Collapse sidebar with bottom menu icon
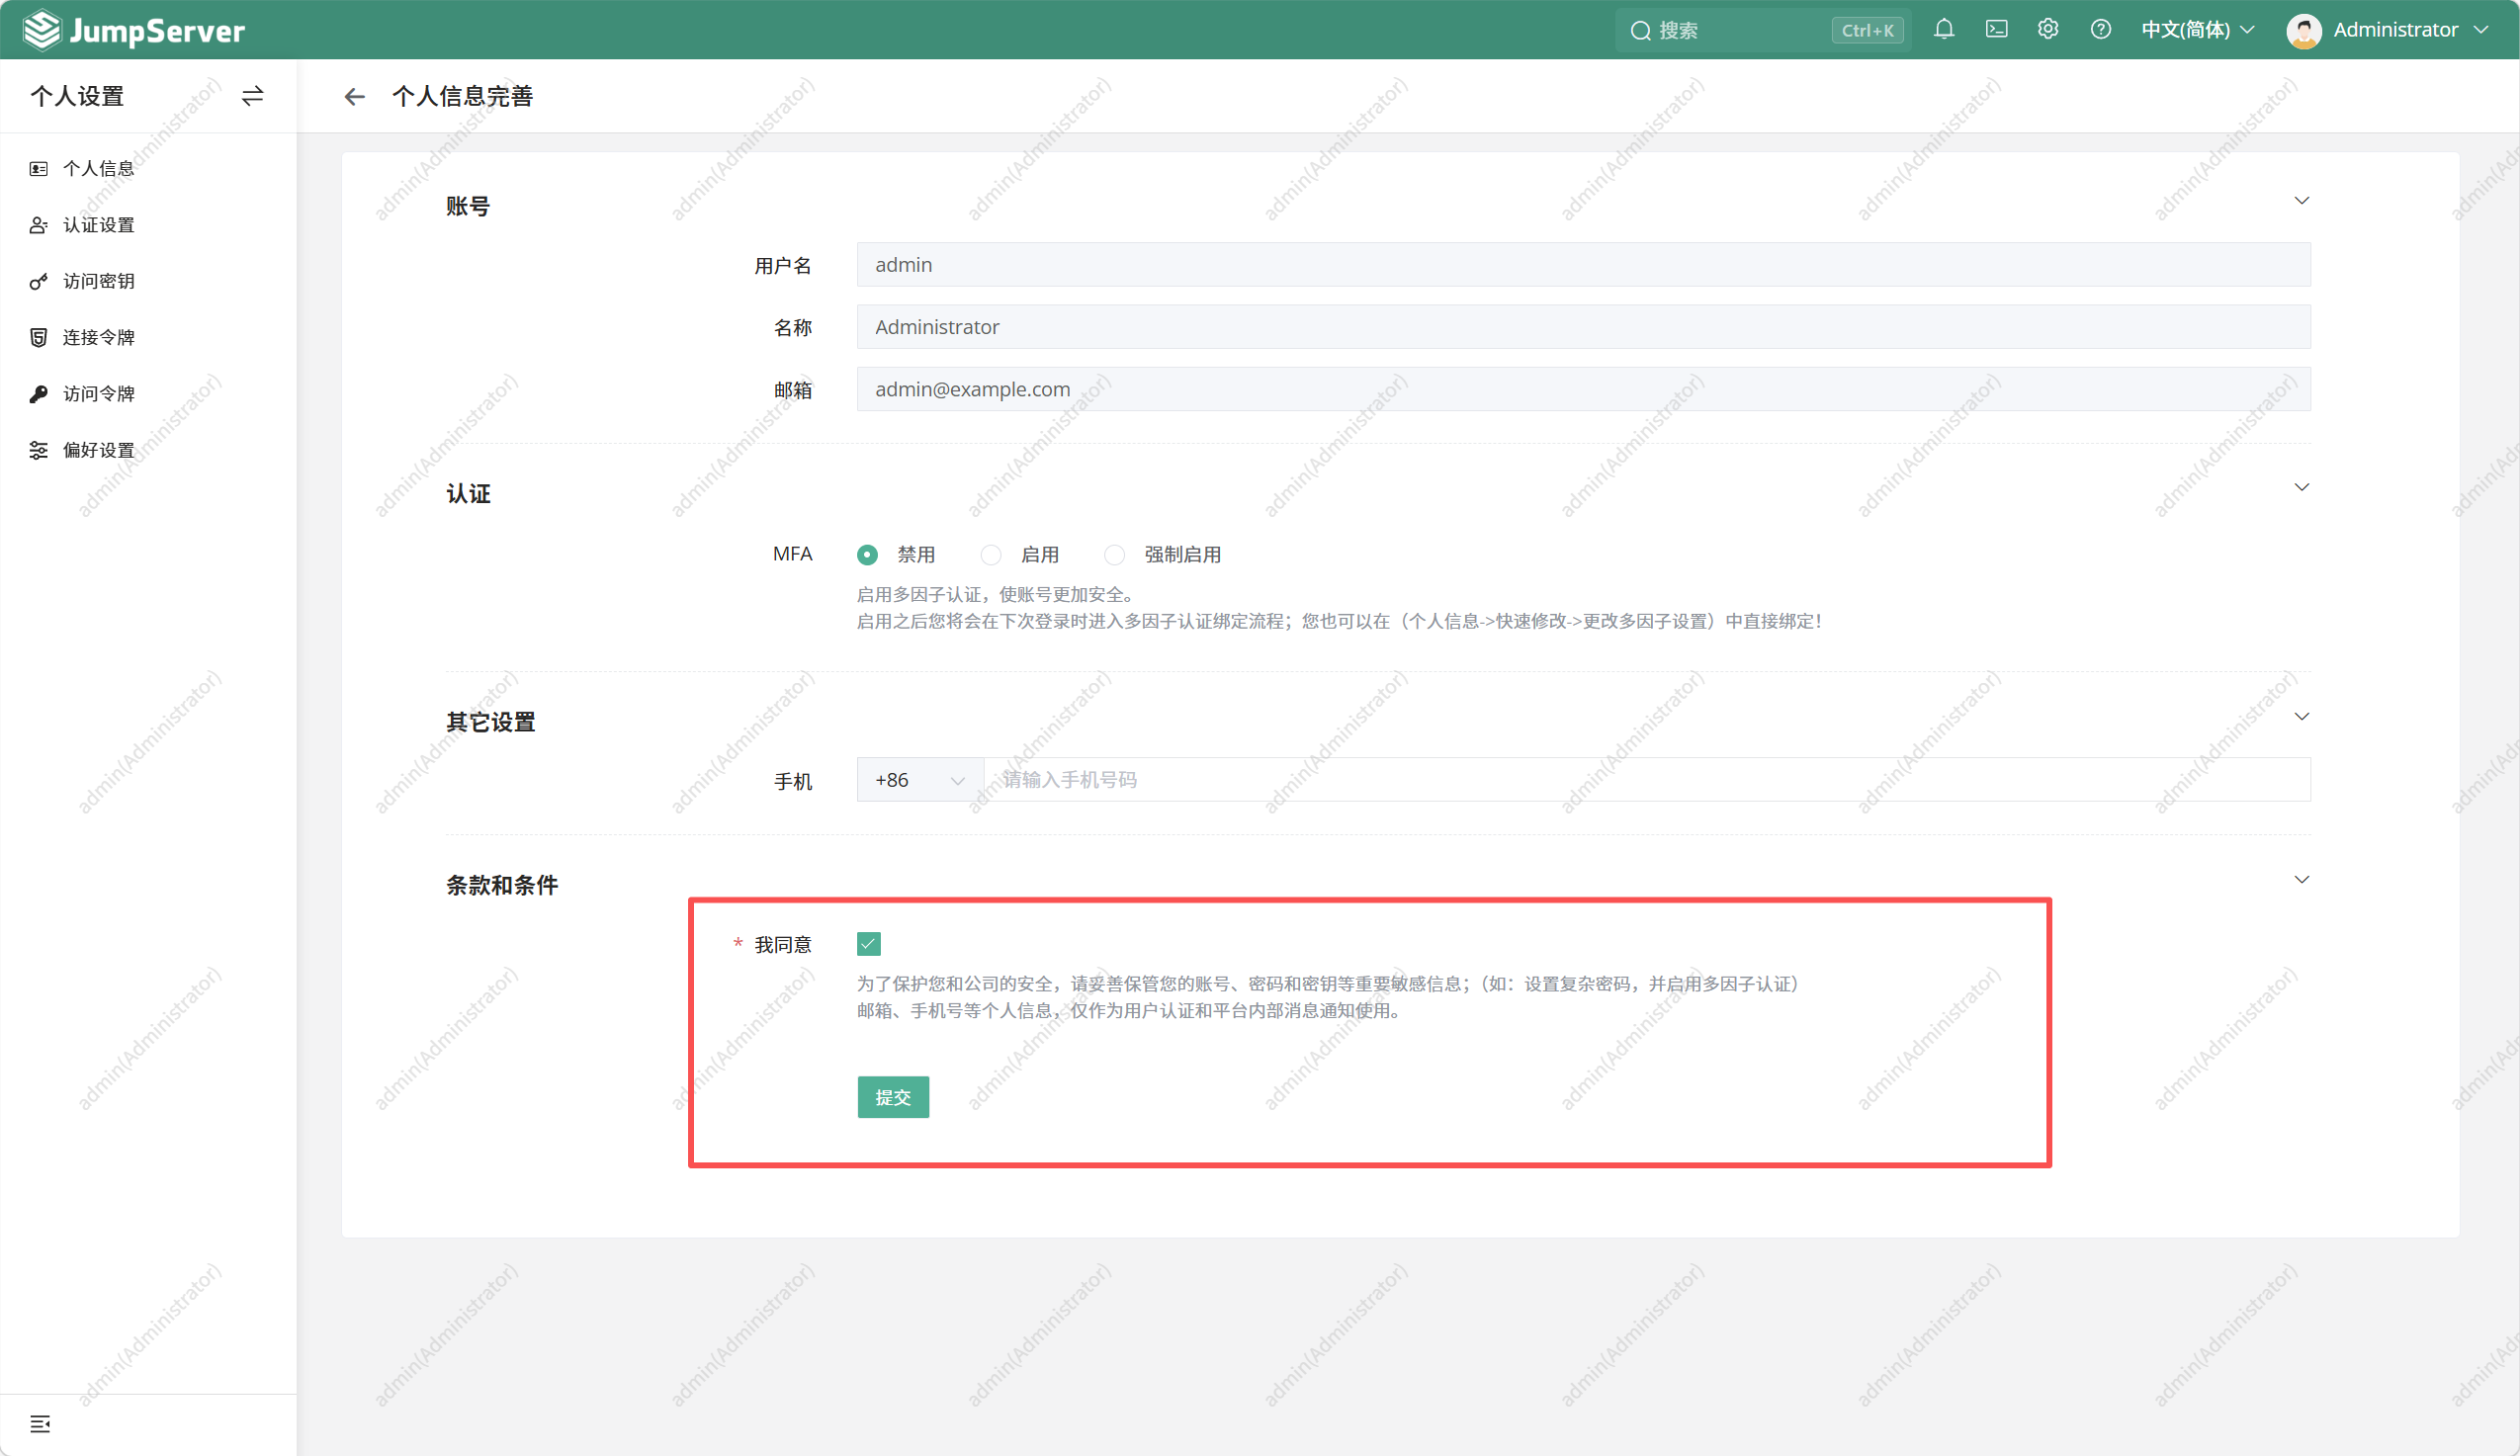The height and width of the screenshot is (1456, 2520). point(40,1423)
